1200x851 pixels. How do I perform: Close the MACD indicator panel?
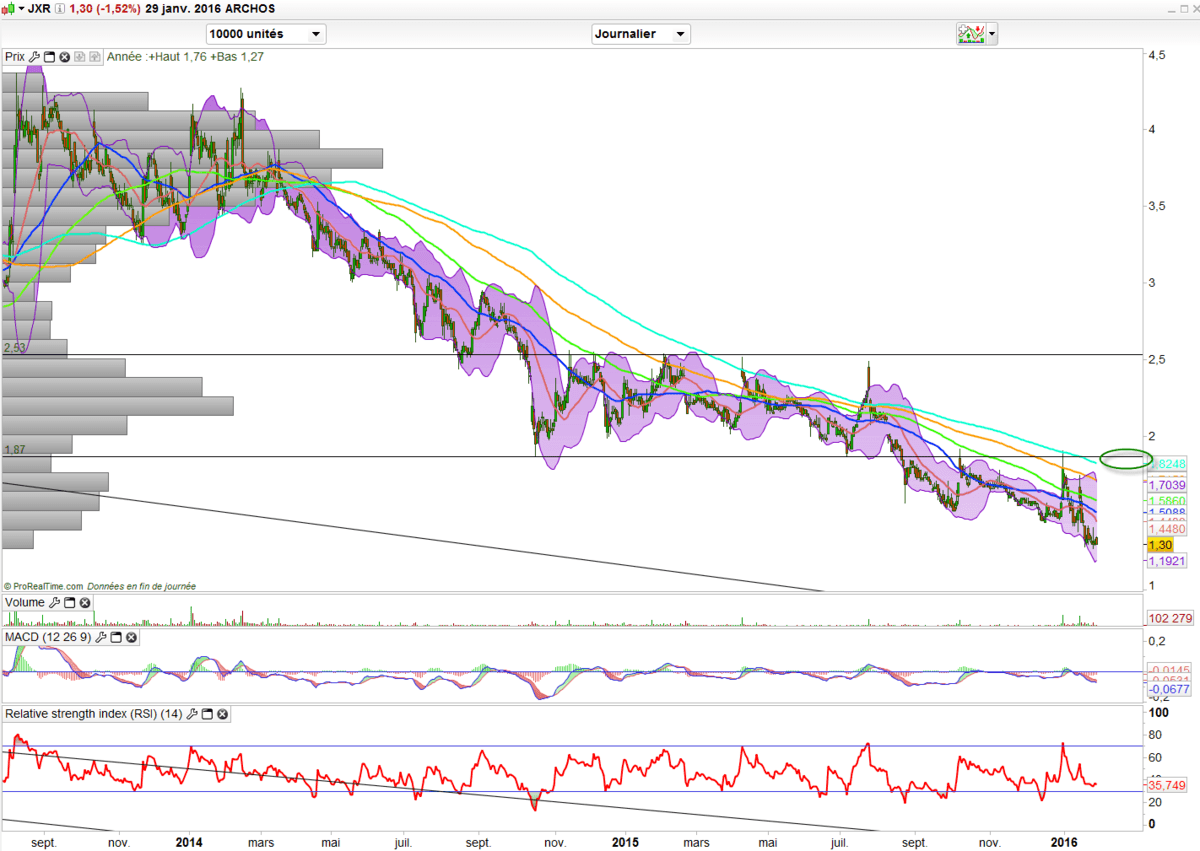(x=131, y=637)
